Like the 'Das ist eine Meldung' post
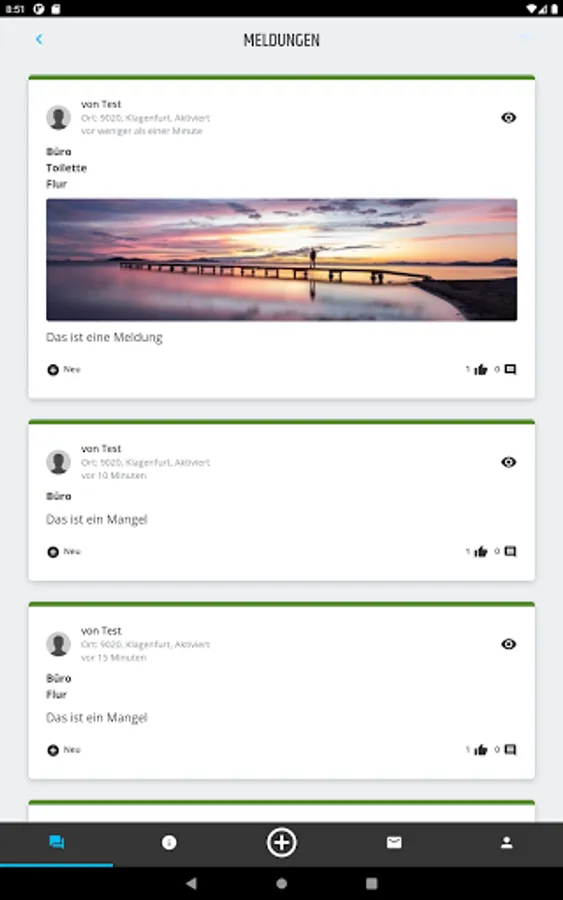Image resolution: width=563 pixels, height=900 pixels. 481,369
